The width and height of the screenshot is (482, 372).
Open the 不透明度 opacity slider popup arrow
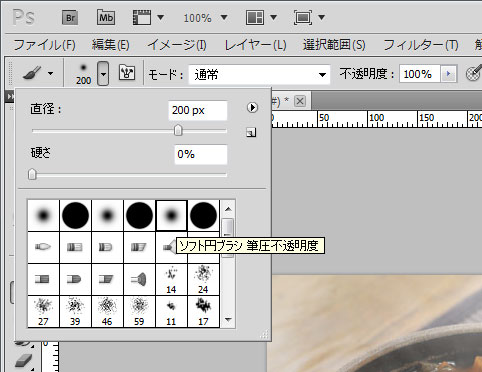point(448,74)
